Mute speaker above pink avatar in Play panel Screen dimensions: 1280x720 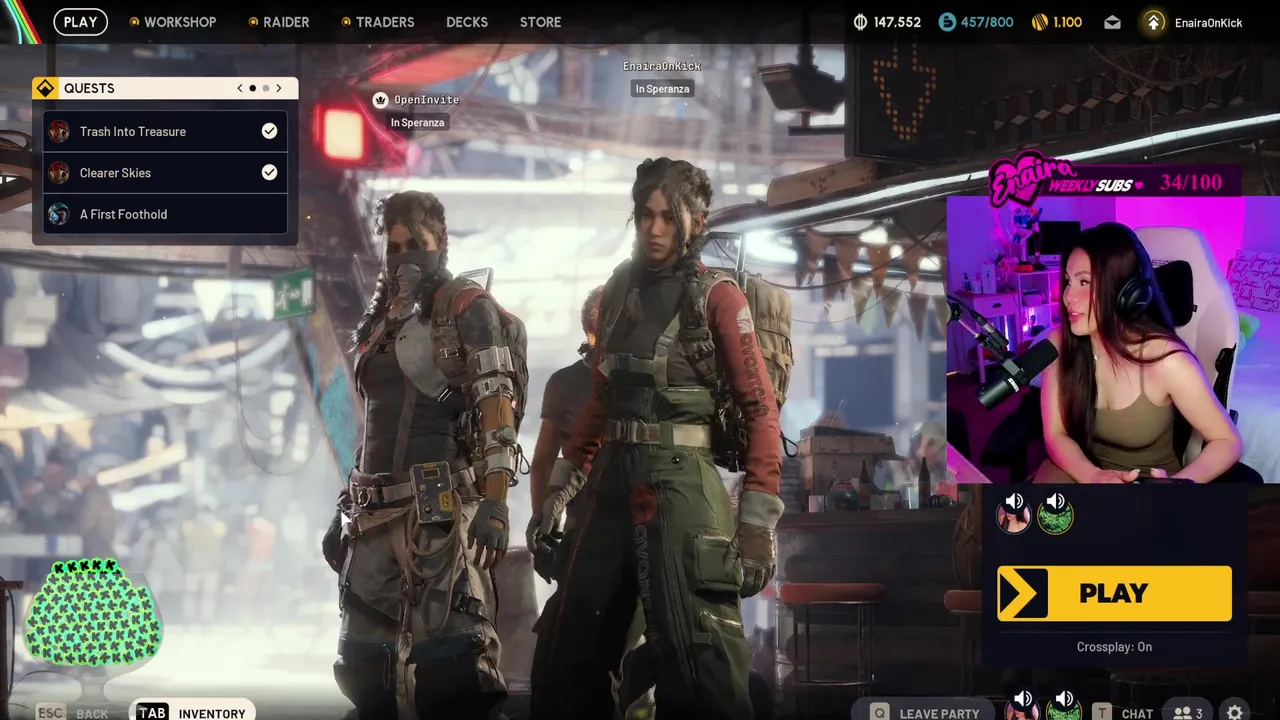click(1014, 501)
